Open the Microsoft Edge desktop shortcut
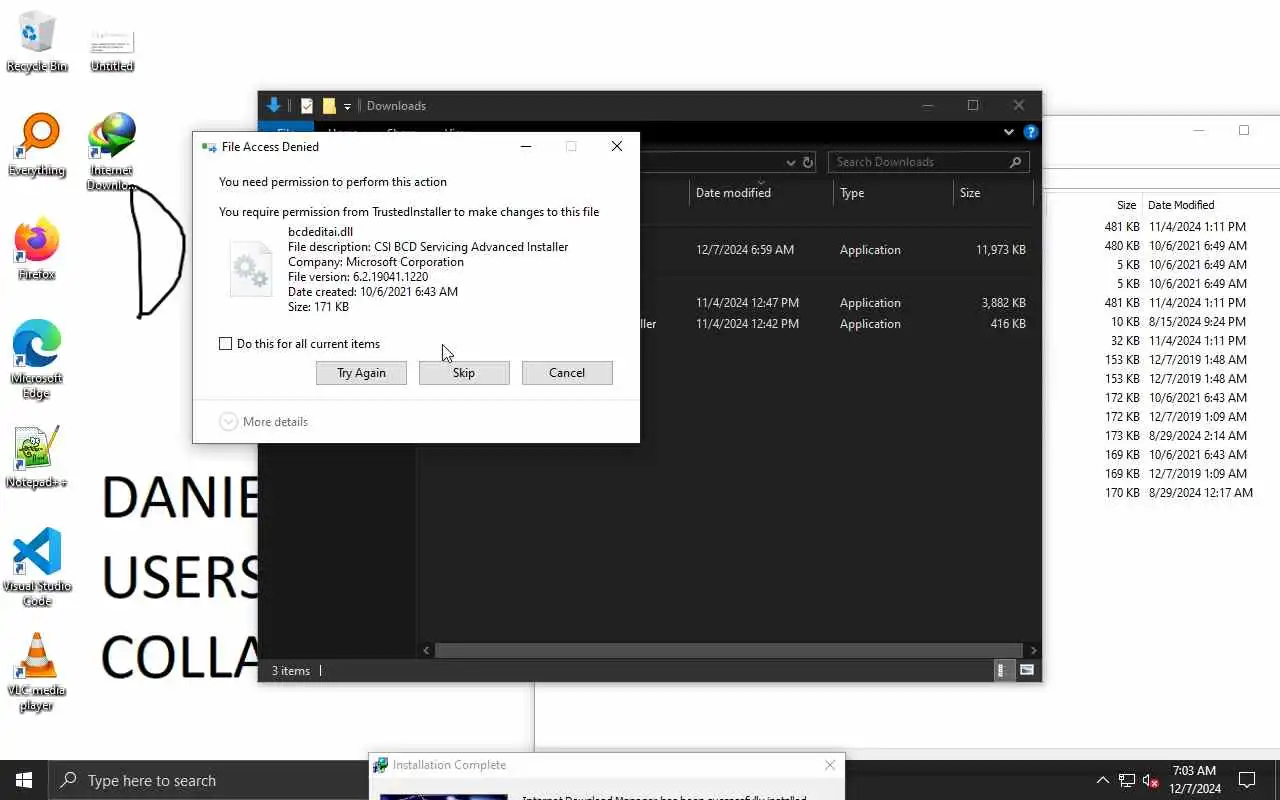Image resolution: width=1280 pixels, height=800 pixels. point(37,360)
